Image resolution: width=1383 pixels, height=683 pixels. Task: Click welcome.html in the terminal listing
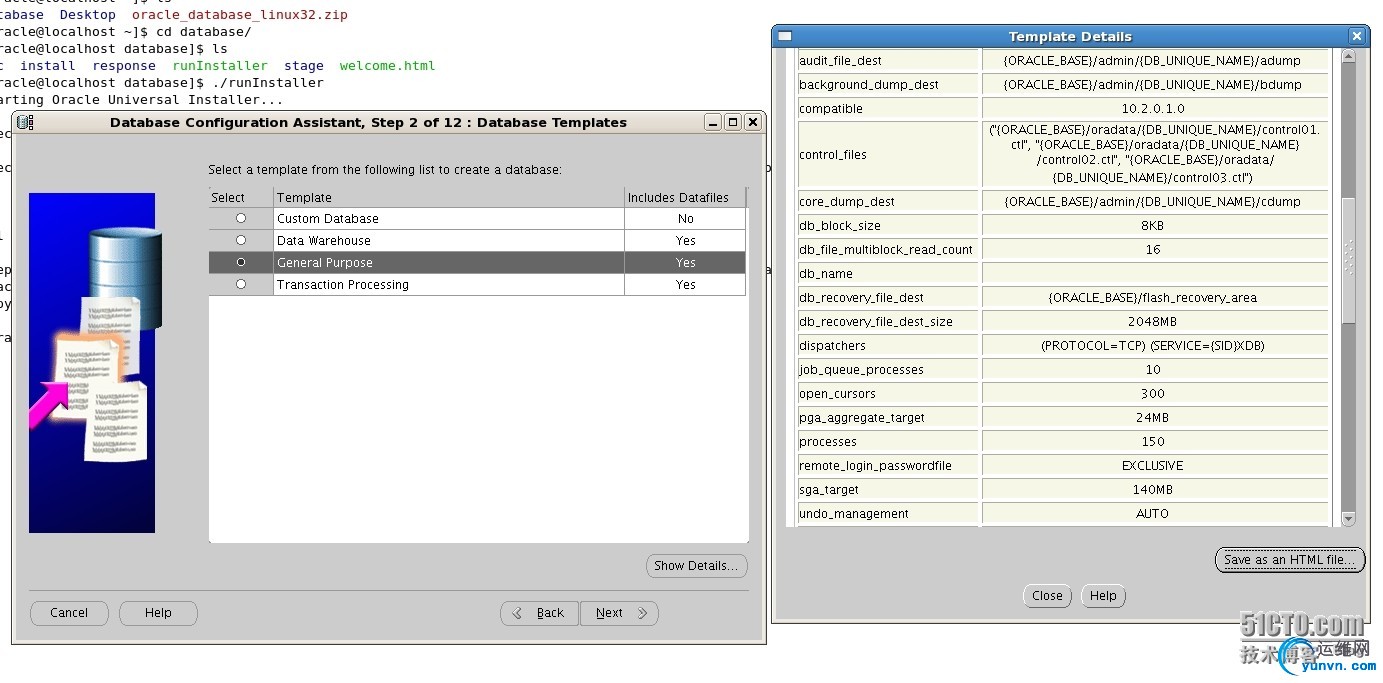(x=387, y=66)
